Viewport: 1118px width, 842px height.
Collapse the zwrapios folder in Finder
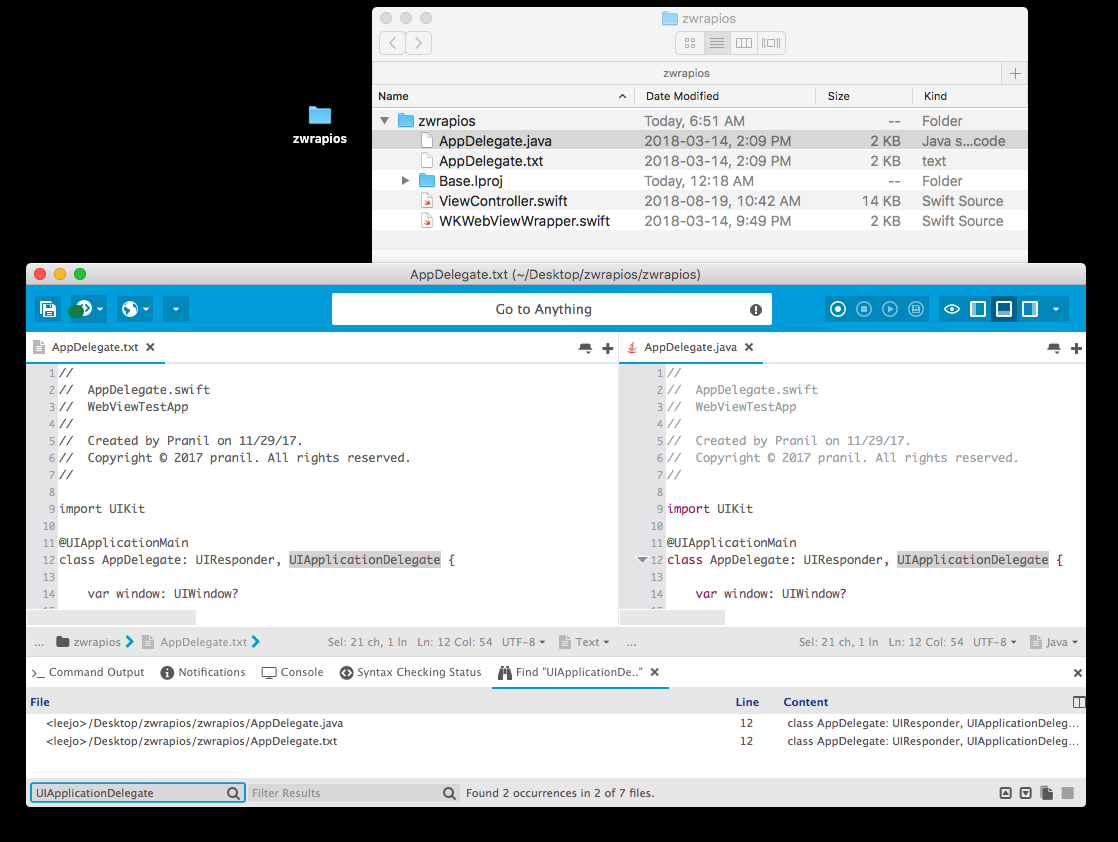pyautogui.click(x=384, y=120)
